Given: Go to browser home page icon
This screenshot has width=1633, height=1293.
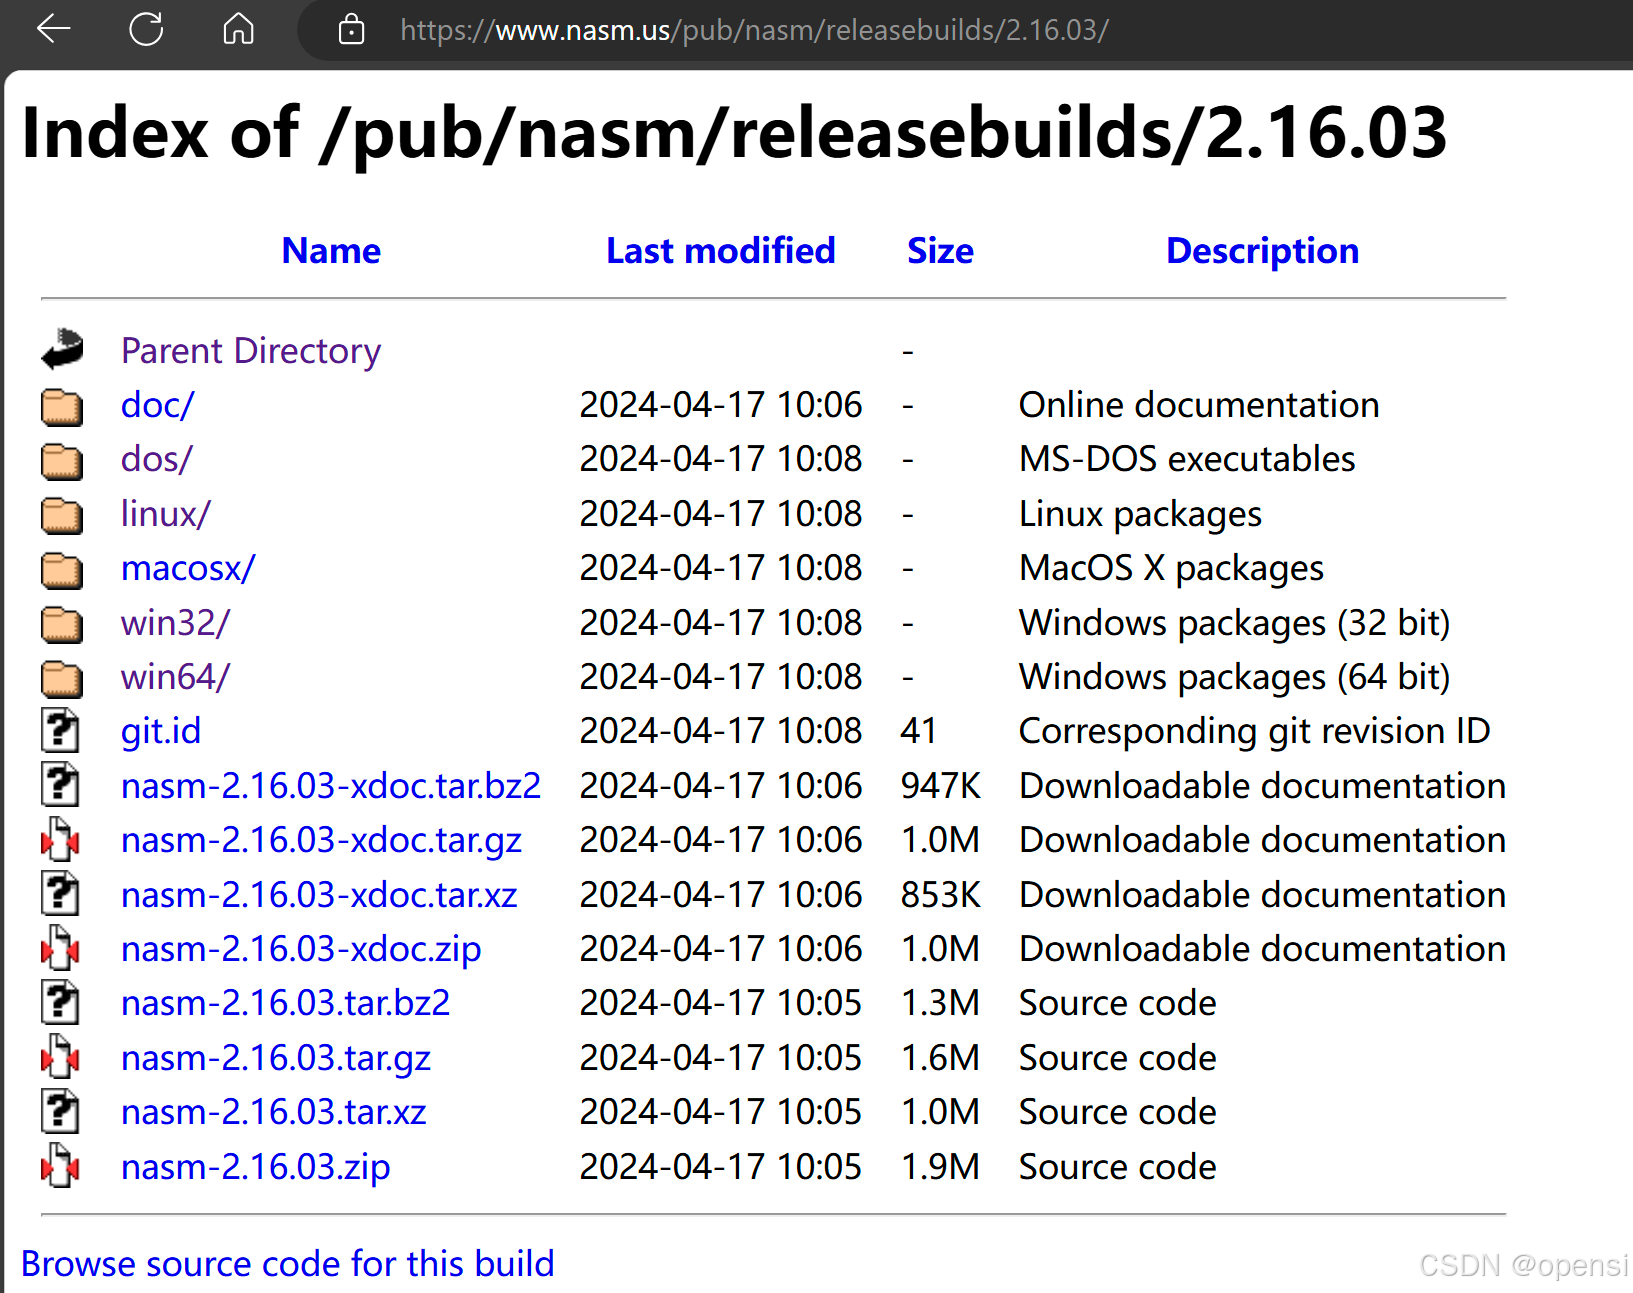Looking at the screenshot, I should [238, 29].
